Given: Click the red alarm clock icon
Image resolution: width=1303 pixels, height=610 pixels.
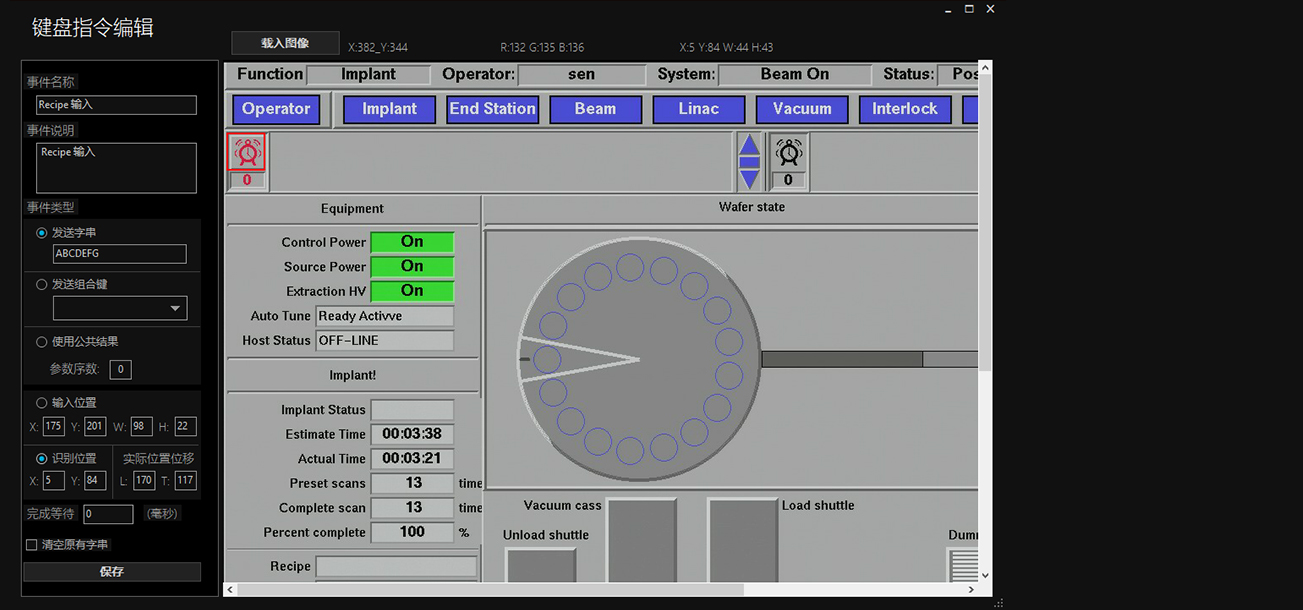Looking at the screenshot, I should click(247, 152).
